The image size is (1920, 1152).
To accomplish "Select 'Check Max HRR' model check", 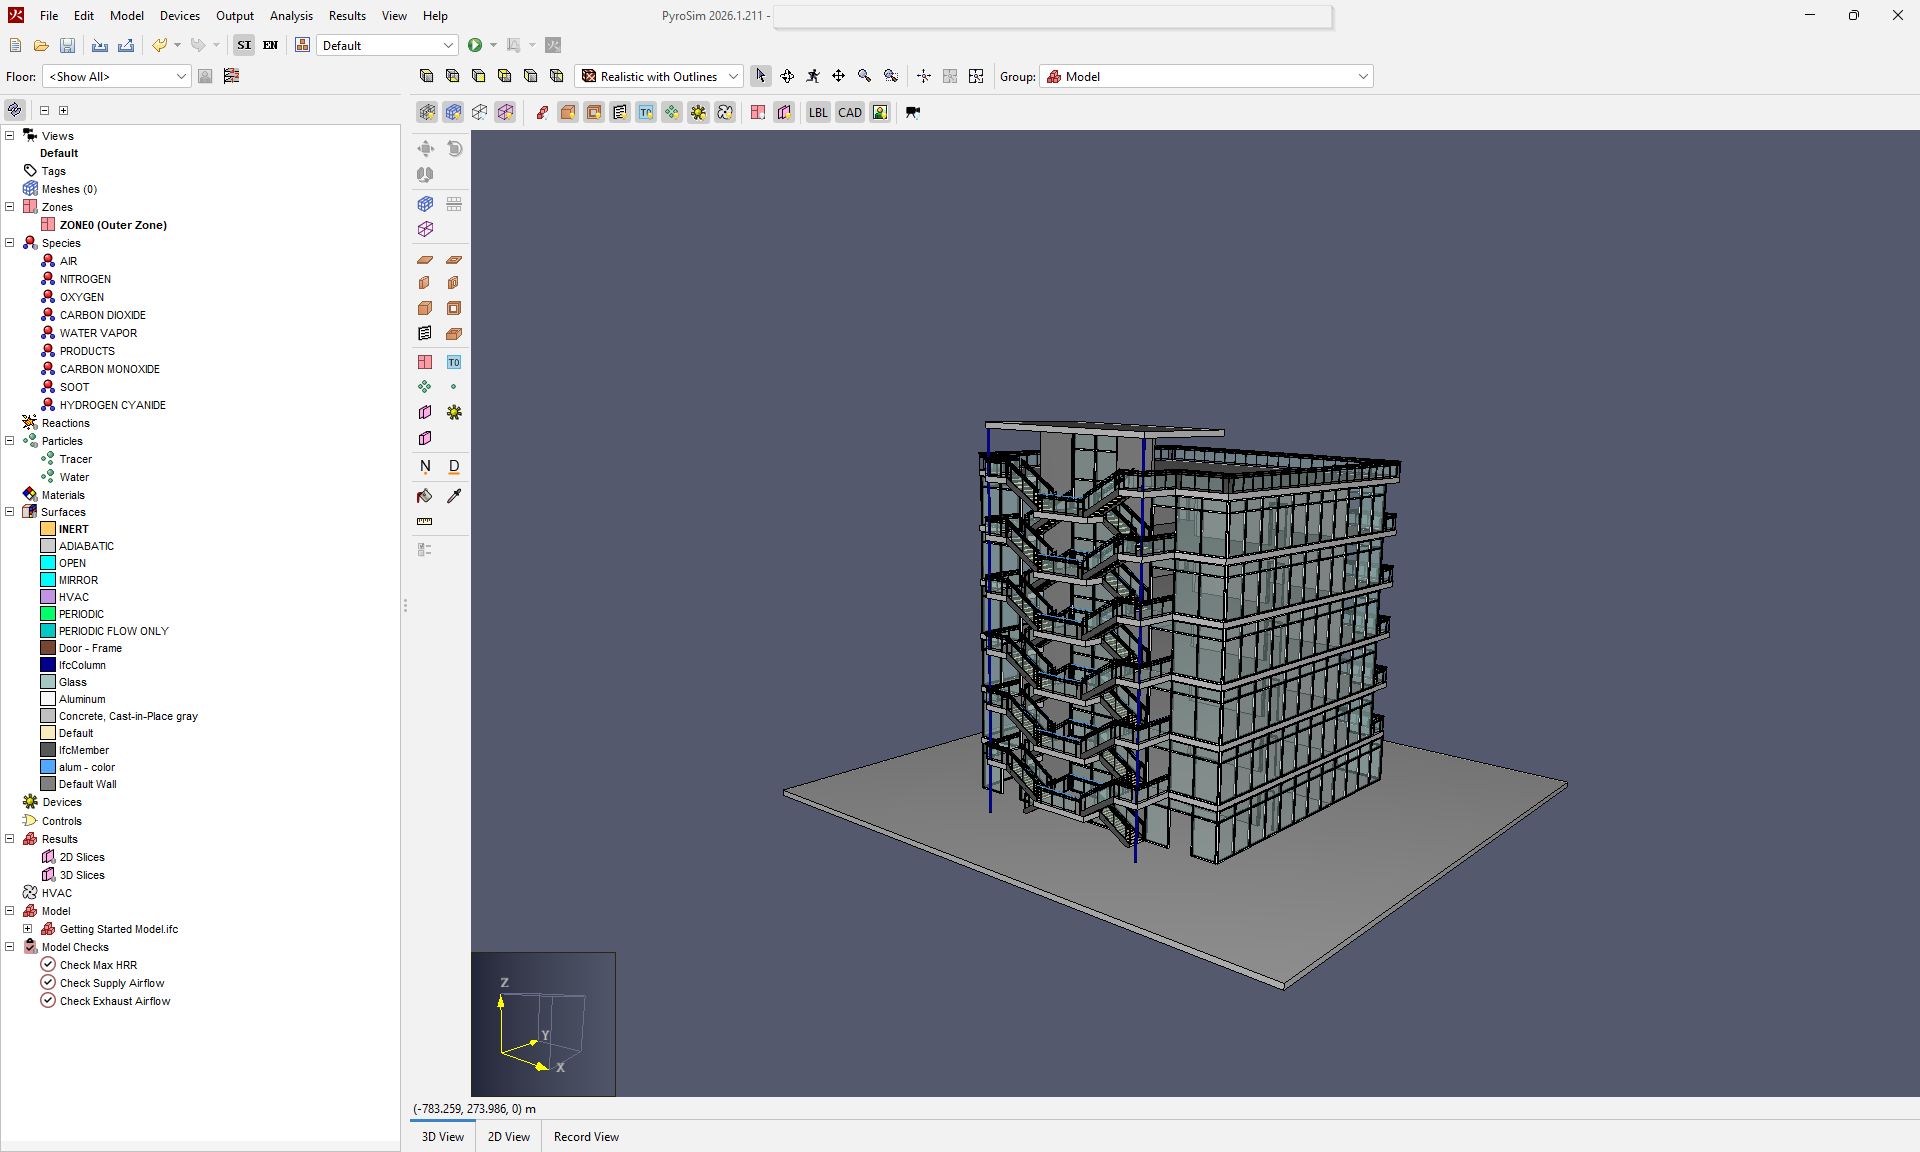I will 98,965.
